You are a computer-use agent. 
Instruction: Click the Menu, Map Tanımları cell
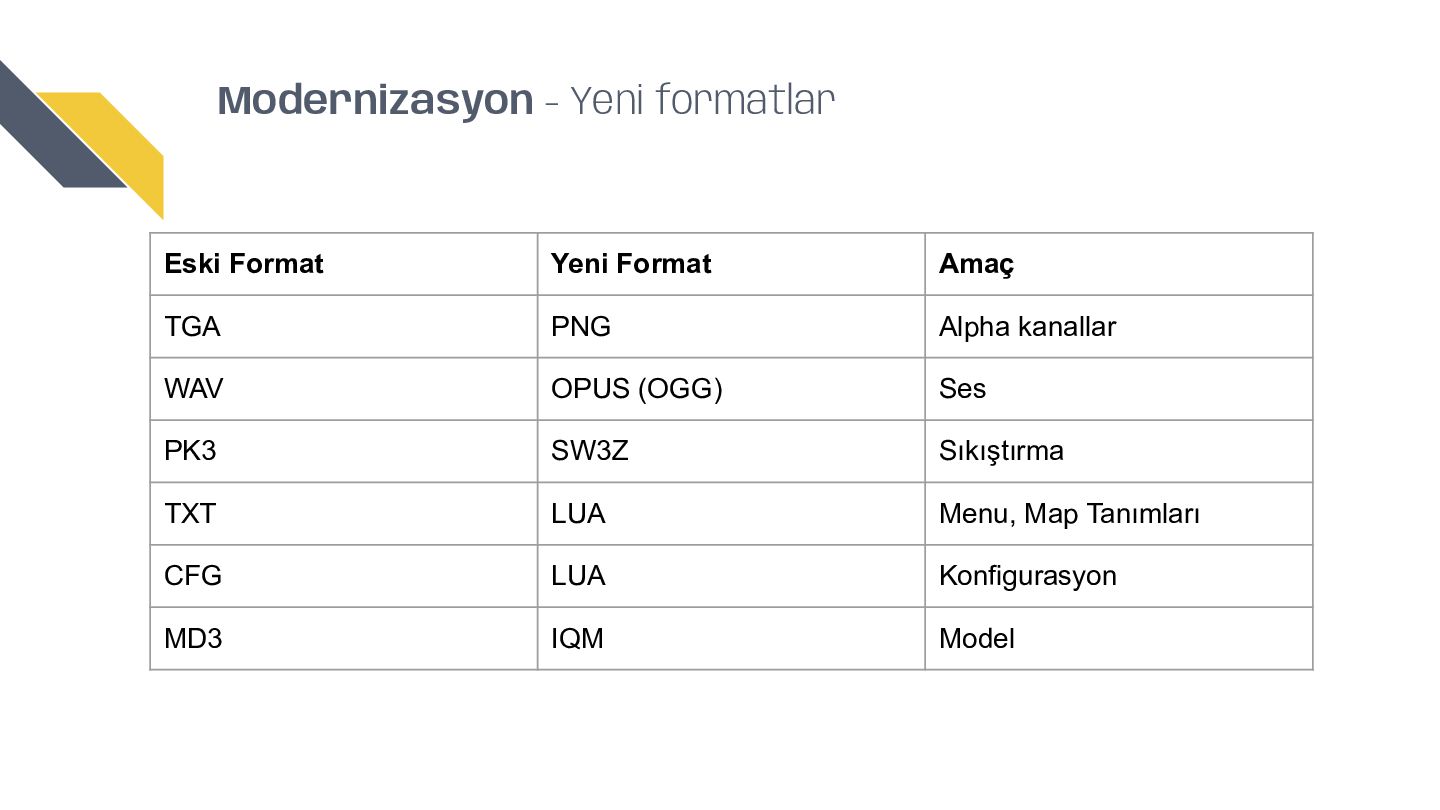click(1118, 514)
